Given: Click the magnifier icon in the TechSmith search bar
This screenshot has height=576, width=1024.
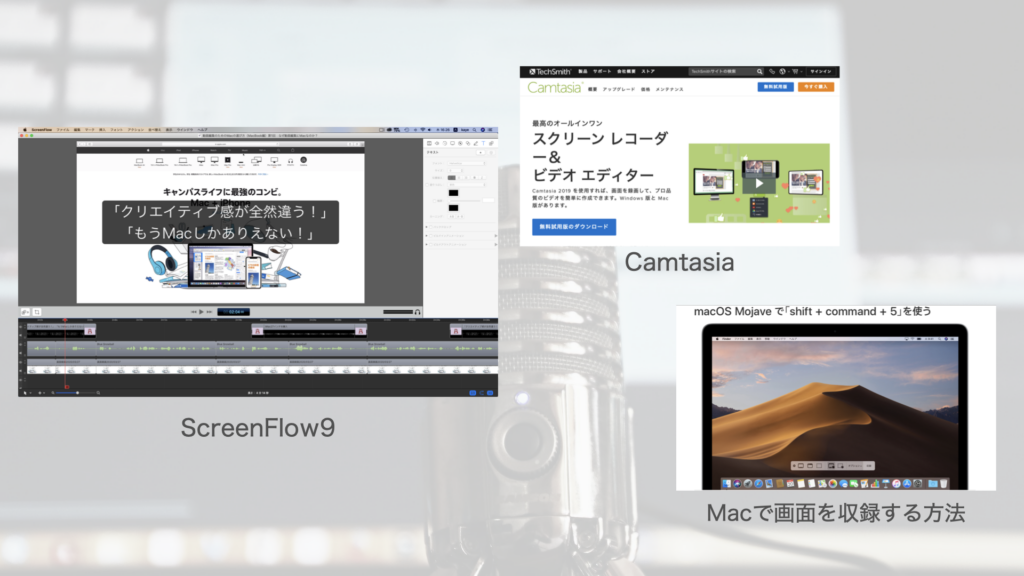Looking at the screenshot, I should point(760,71).
